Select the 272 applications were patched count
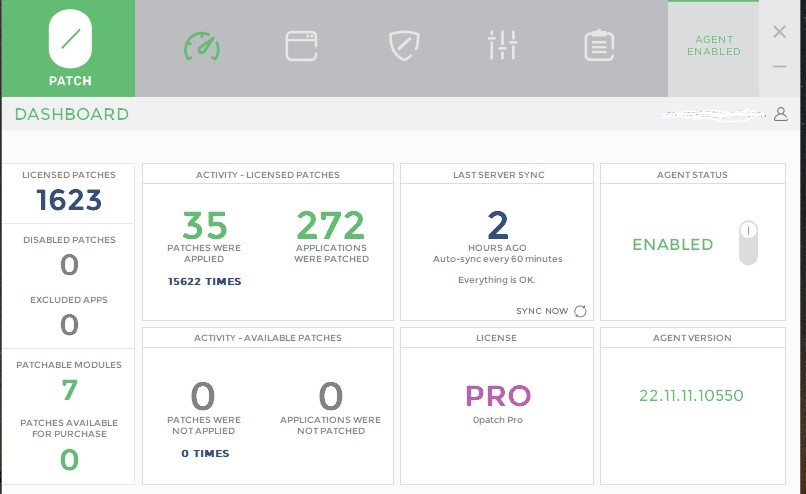Screen dimensions: 806x494 [x=331, y=225]
